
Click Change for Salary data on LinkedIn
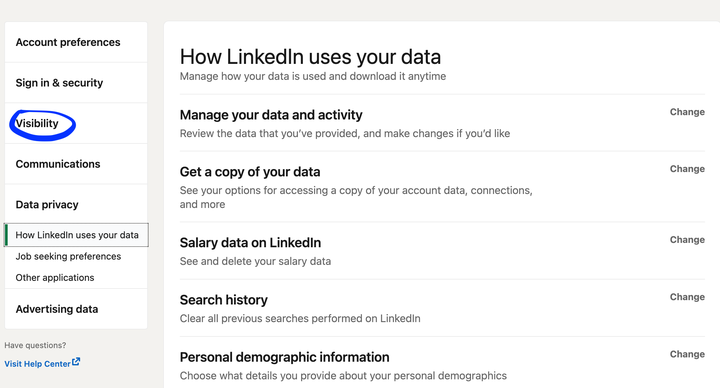tap(687, 240)
